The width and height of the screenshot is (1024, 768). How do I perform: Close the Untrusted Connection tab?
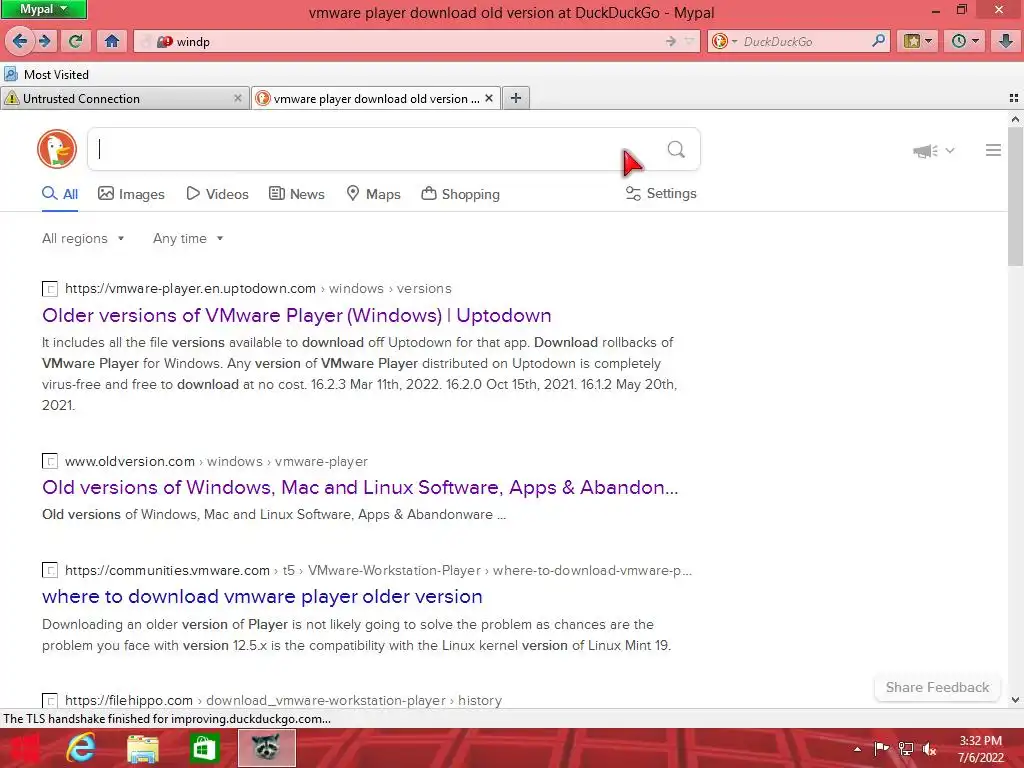click(238, 98)
